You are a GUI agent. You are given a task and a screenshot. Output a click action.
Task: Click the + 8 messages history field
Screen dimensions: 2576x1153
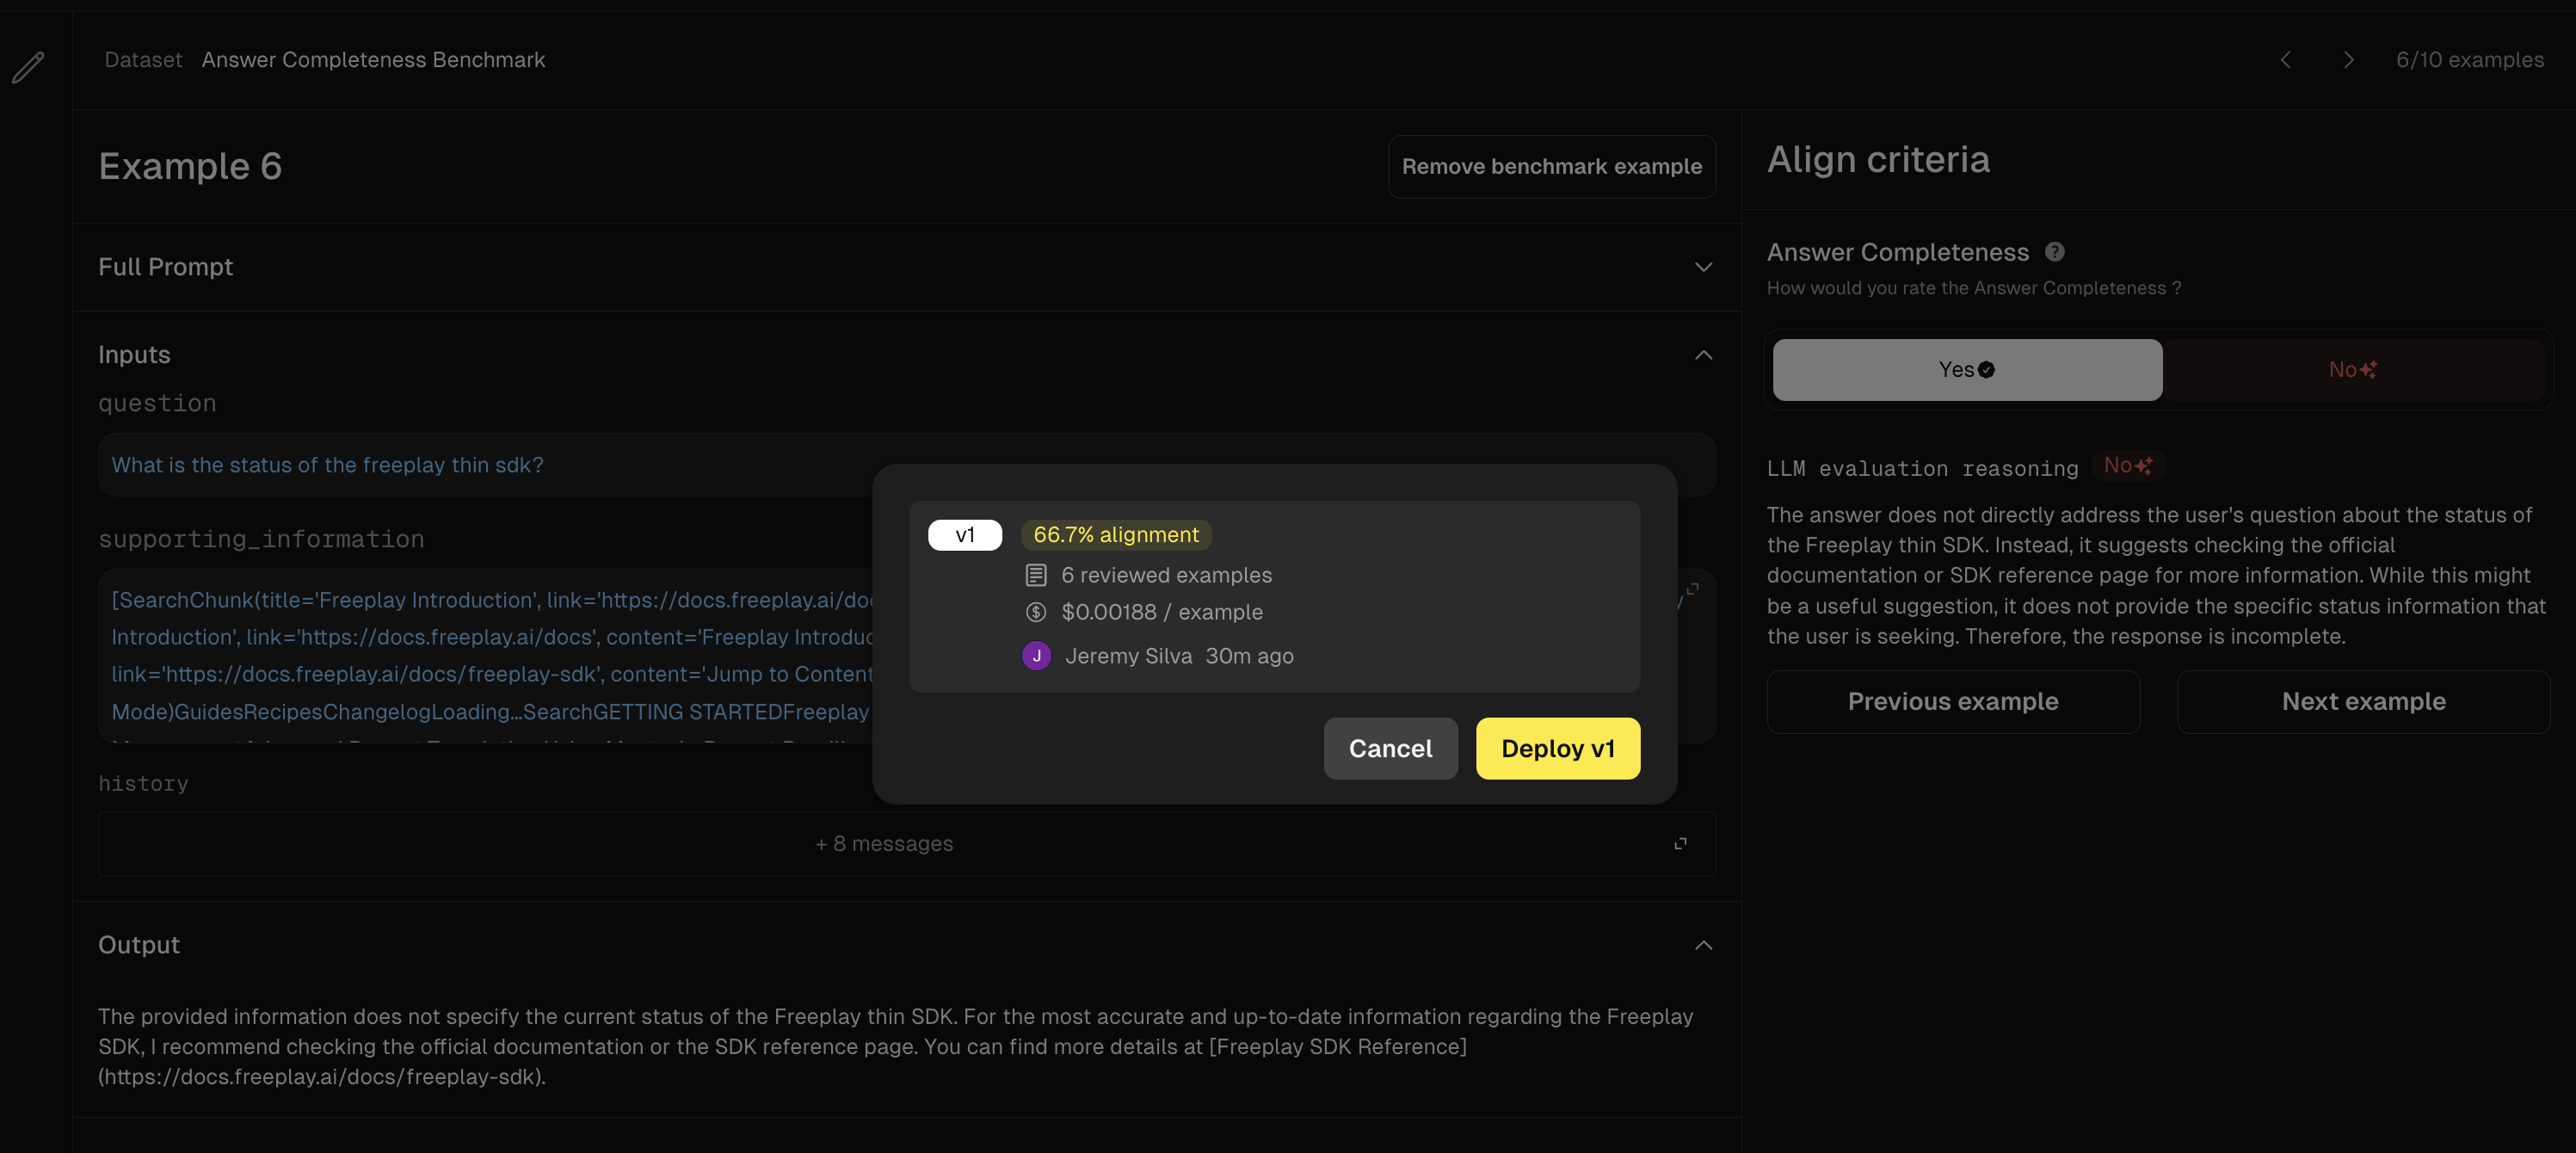pyautogui.click(x=884, y=844)
